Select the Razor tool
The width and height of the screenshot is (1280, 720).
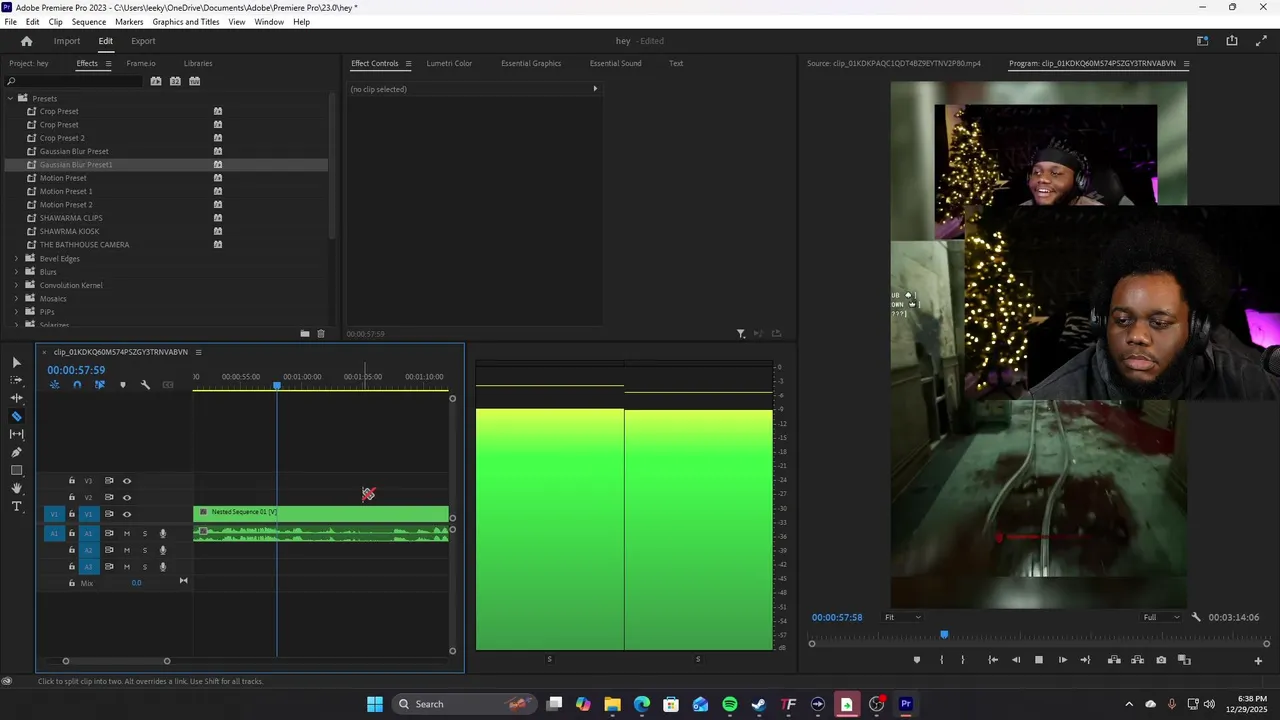(16, 416)
